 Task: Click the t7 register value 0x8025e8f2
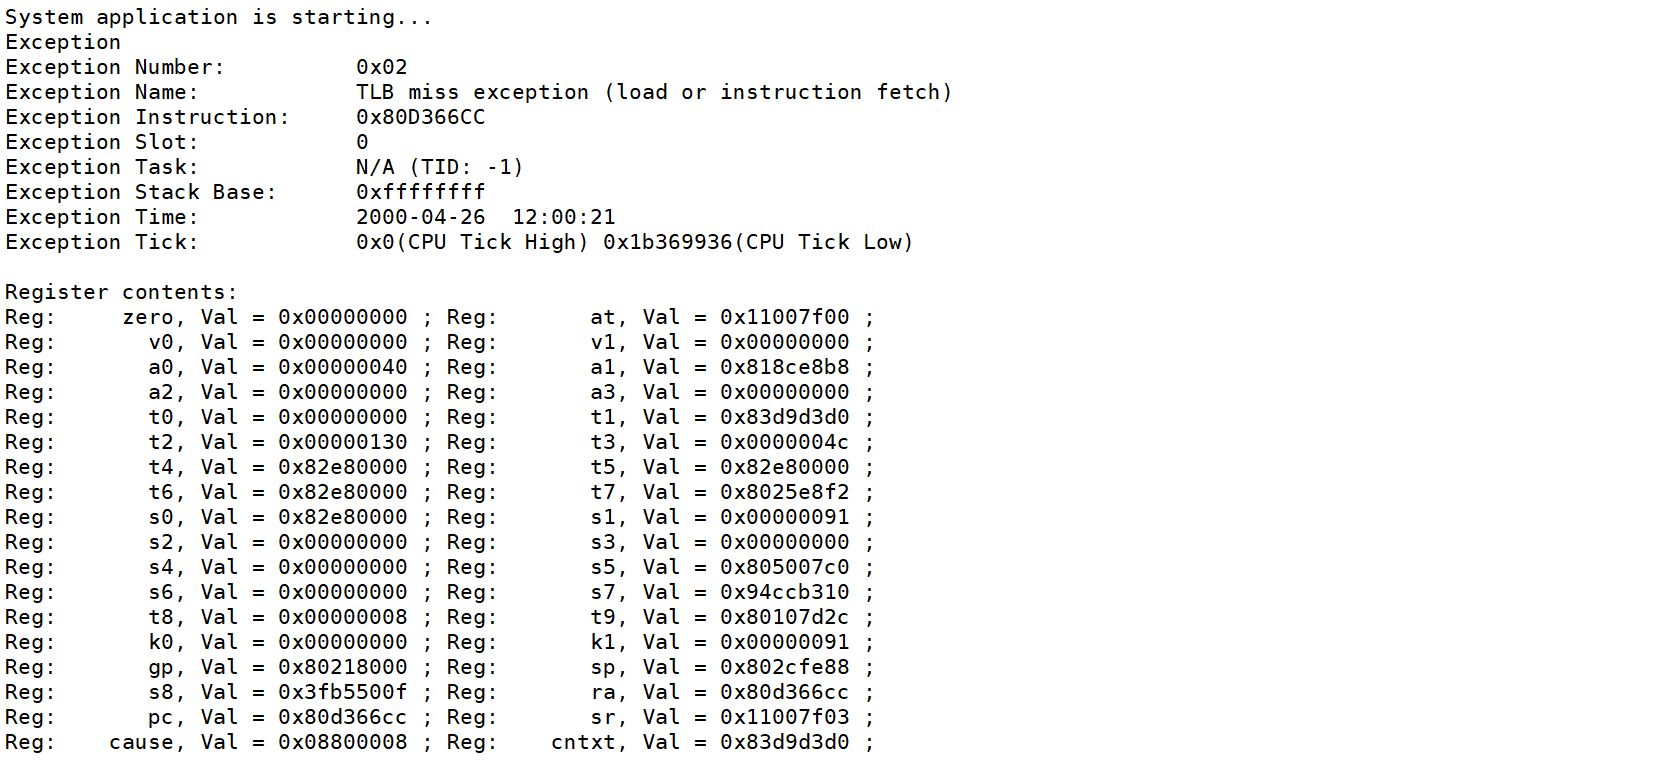(784, 492)
